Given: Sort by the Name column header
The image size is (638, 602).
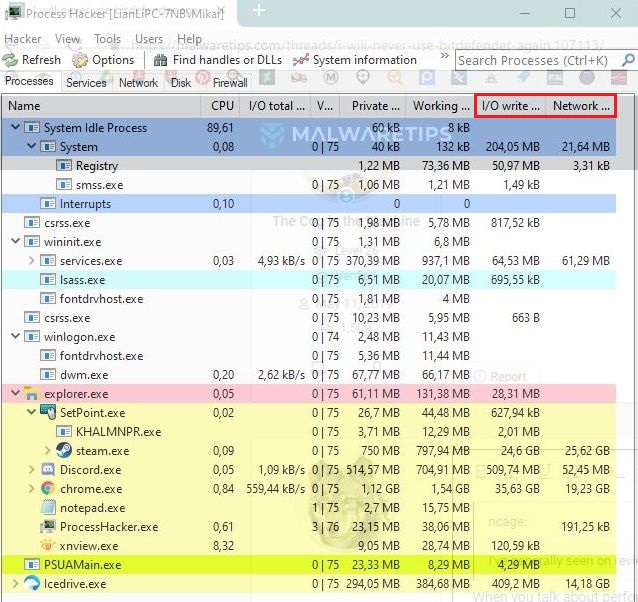Looking at the screenshot, I should [101, 106].
